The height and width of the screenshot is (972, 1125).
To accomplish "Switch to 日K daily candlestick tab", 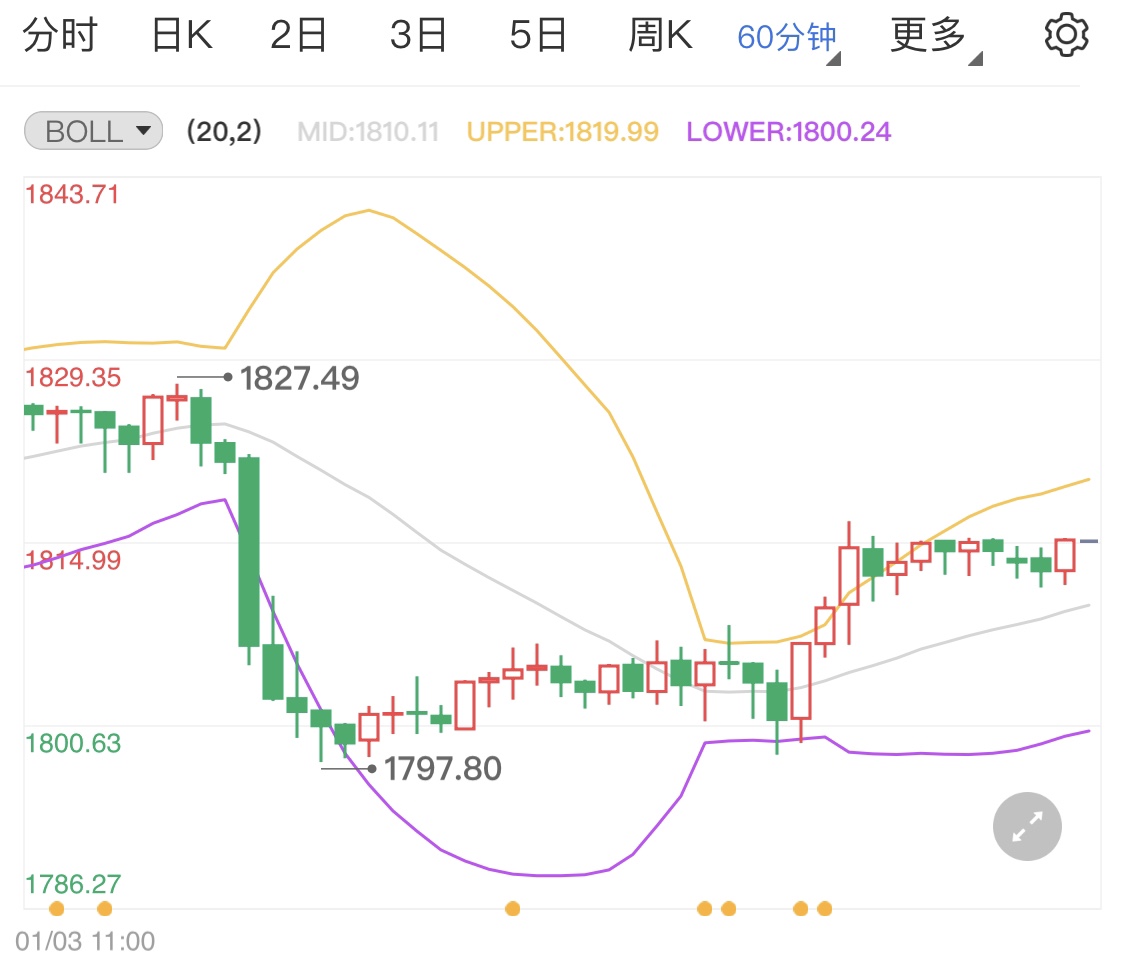I will [182, 35].
